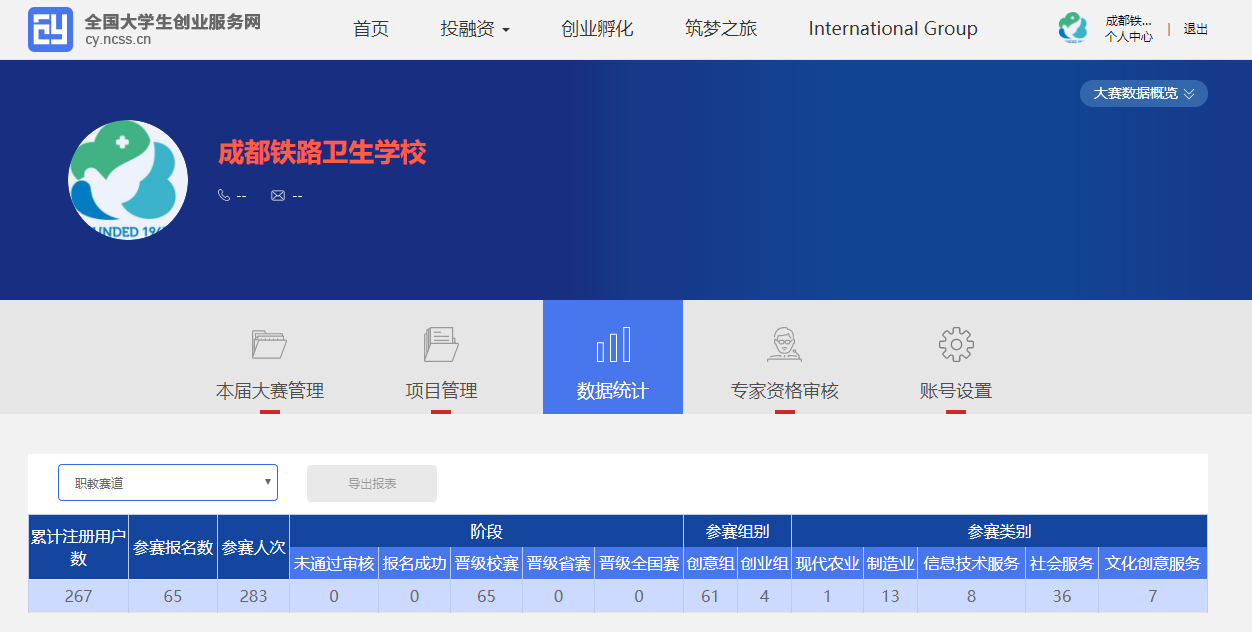Open the 职教赛道 track selector
This screenshot has height=632, width=1252.
168,483
